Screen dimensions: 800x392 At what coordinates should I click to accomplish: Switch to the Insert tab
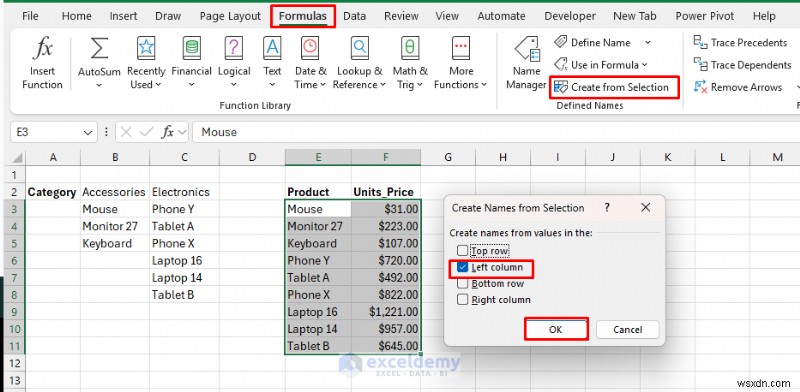pyautogui.click(x=123, y=16)
